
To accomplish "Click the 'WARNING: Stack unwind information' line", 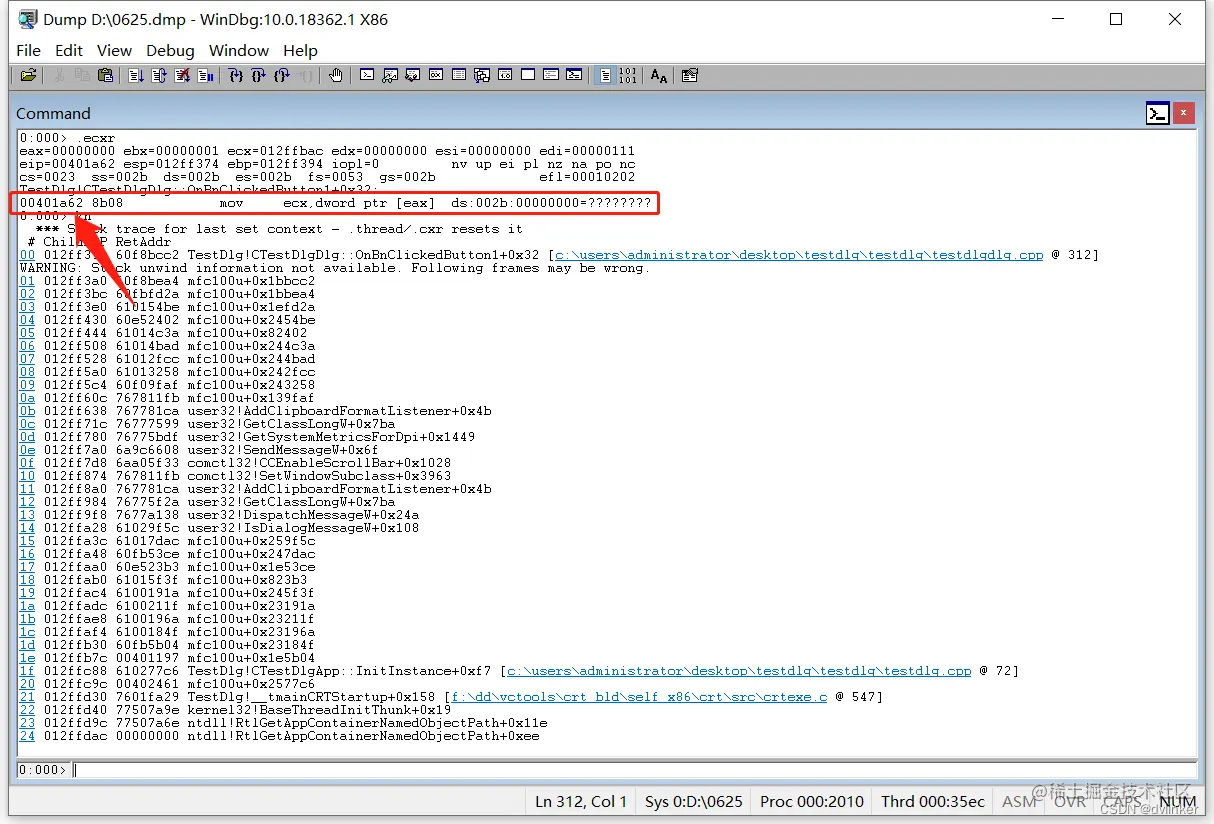I will point(335,268).
